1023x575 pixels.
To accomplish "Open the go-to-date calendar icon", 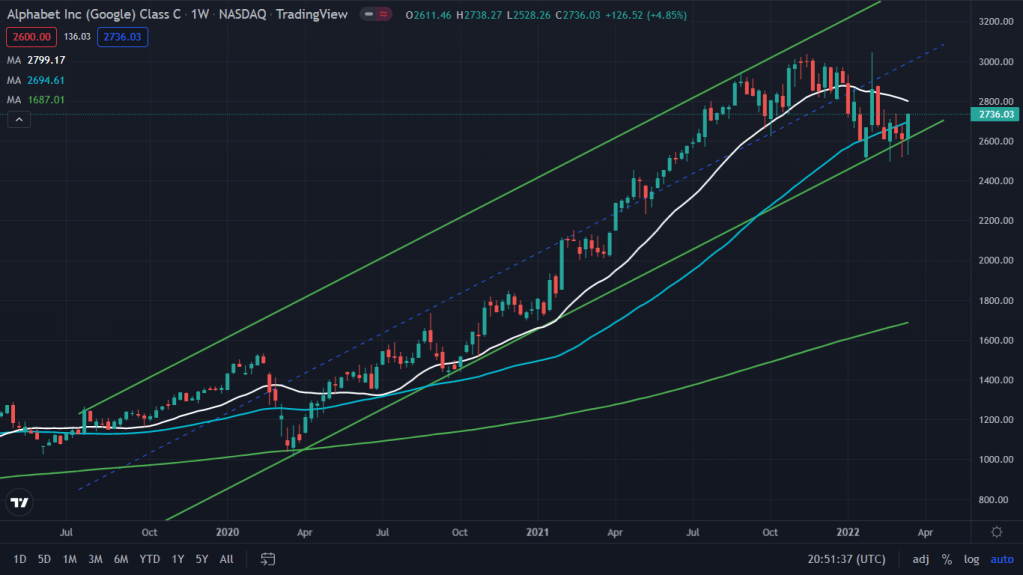I will [x=268, y=558].
